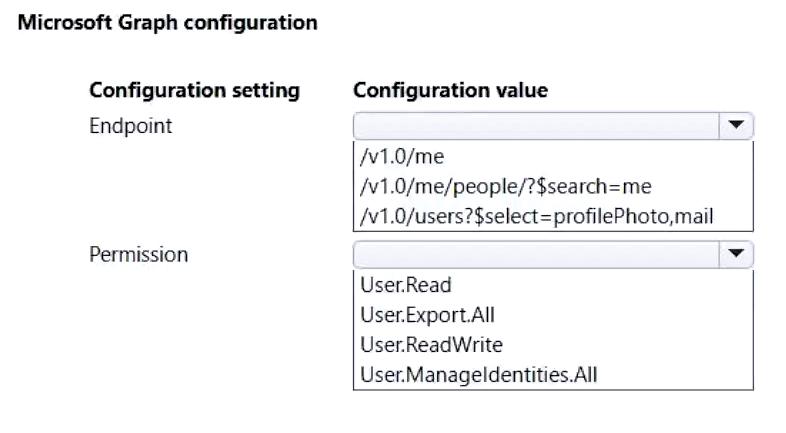Select the User.Read permission
This screenshot has width=786, height=433.
[x=405, y=286]
